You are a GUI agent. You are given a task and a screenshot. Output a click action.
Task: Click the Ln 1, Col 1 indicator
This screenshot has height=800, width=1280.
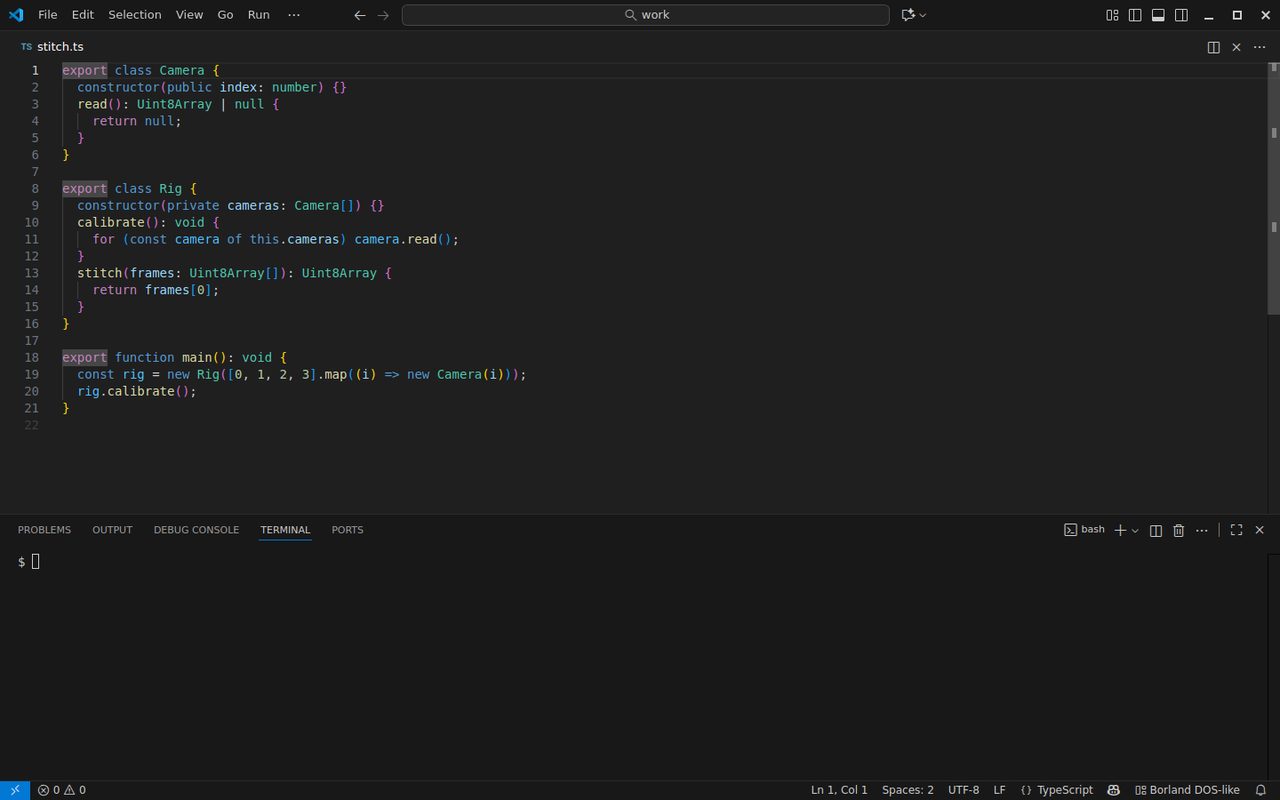(839, 790)
